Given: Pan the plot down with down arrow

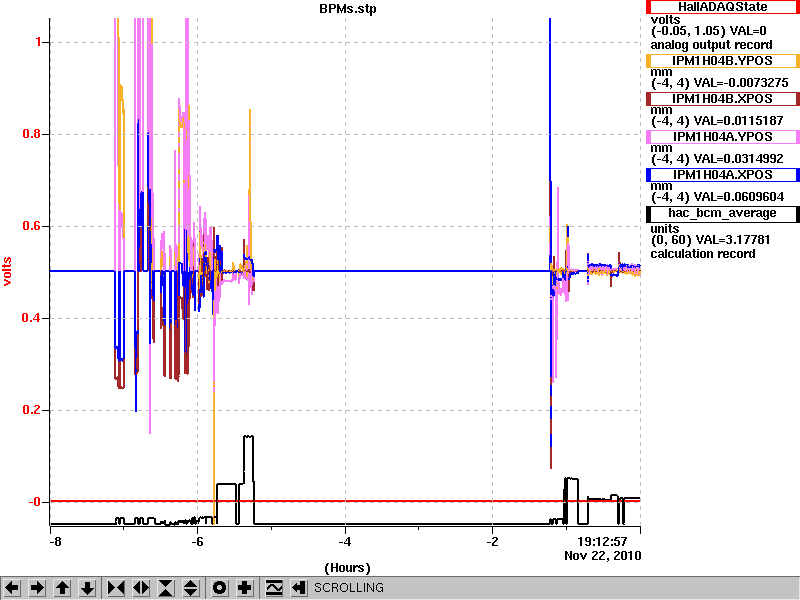Looking at the screenshot, I should pos(87,588).
